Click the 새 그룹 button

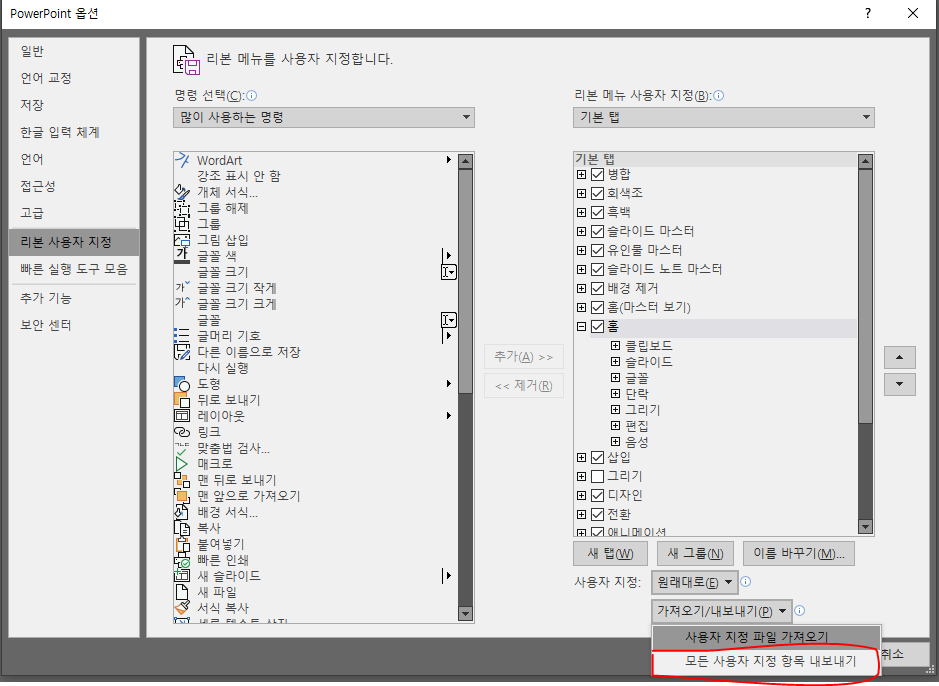(695, 553)
